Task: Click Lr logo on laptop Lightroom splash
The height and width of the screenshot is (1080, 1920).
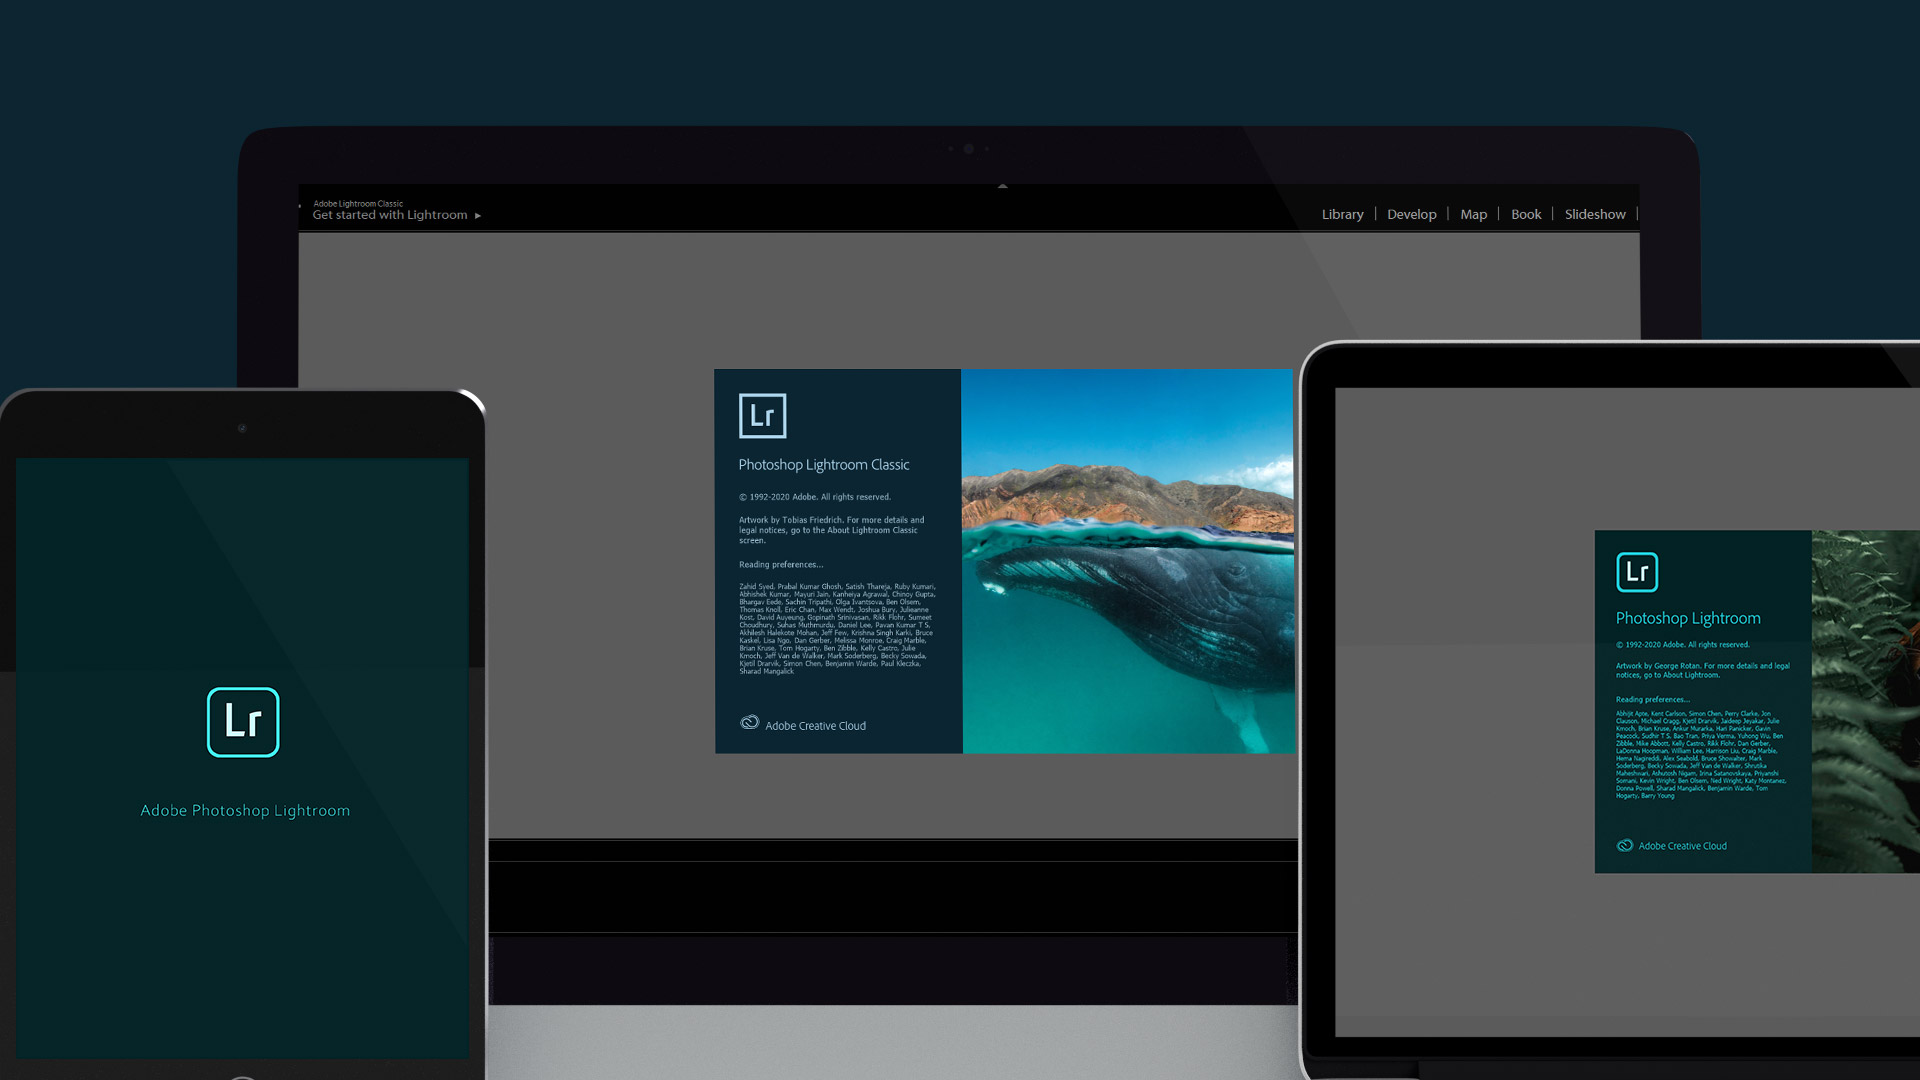Action: coord(1637,572)
